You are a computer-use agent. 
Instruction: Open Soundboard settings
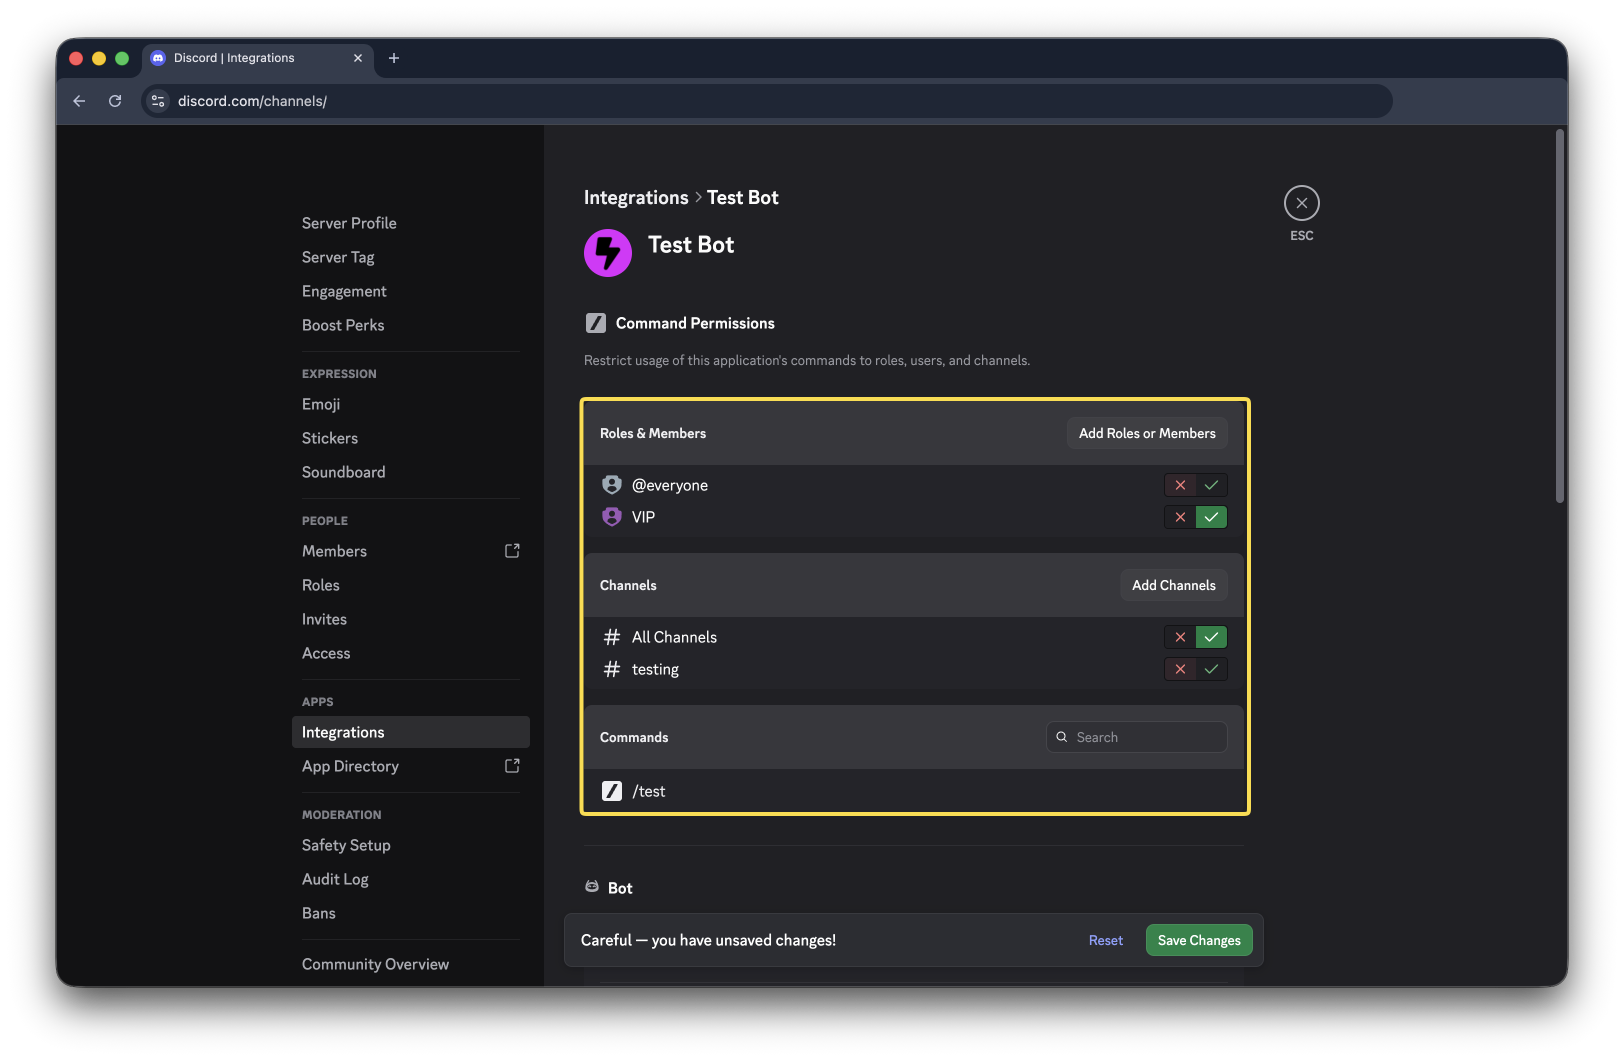point(410,472)
